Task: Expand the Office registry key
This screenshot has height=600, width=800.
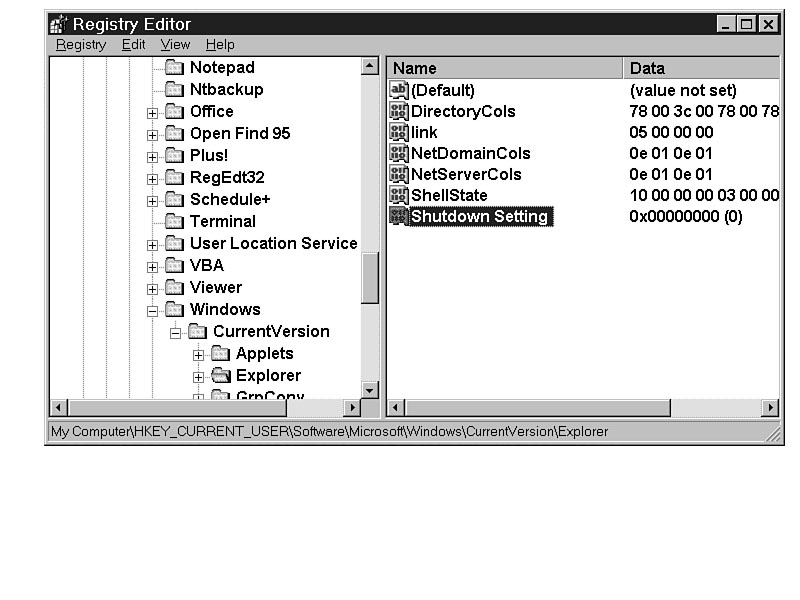Action: 152,112
